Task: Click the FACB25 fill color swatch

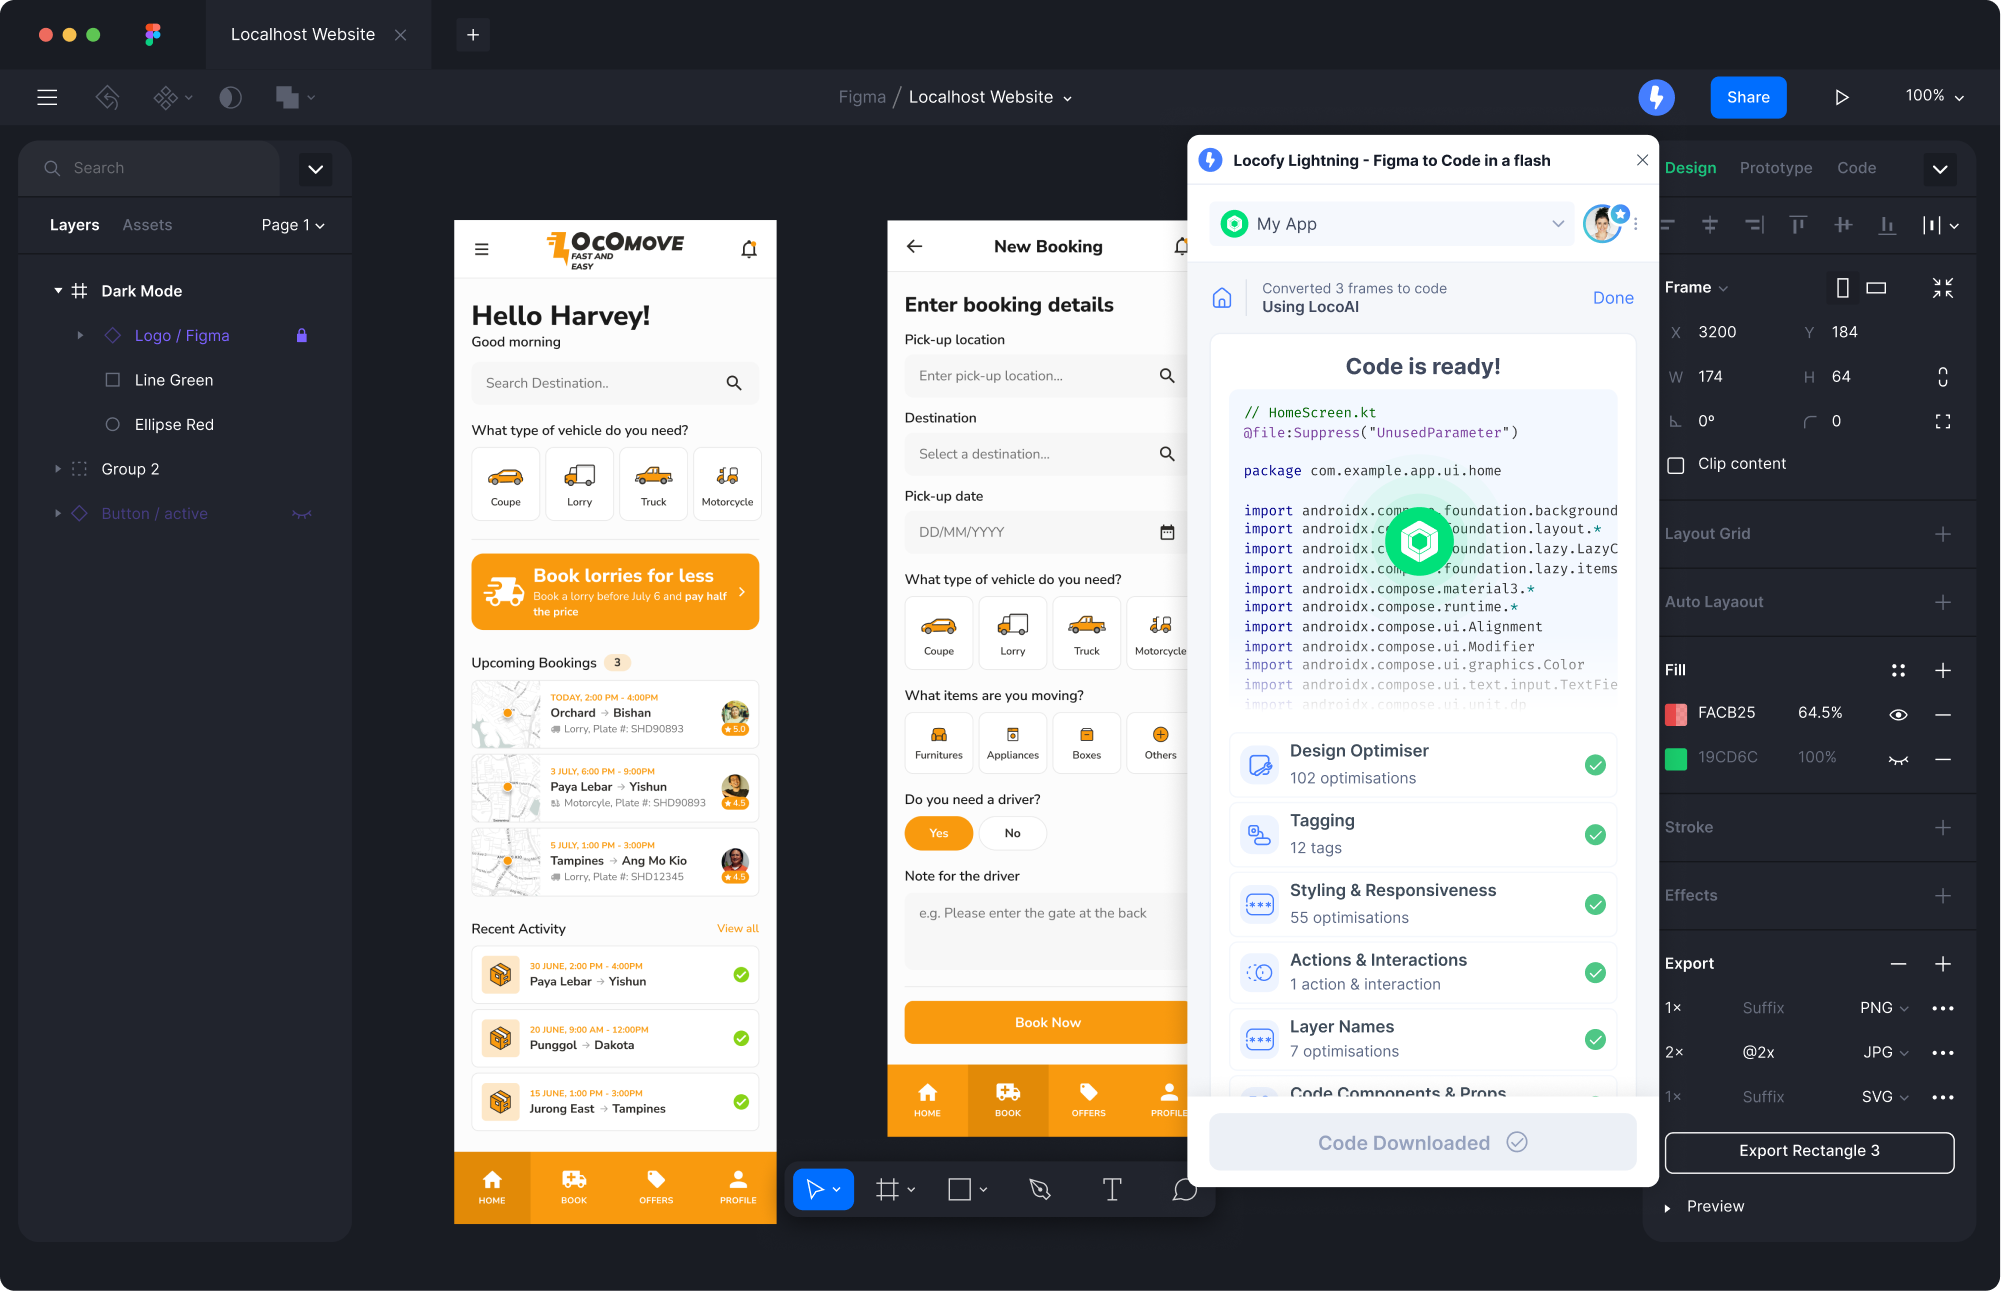Action: tap(1676, 714)
